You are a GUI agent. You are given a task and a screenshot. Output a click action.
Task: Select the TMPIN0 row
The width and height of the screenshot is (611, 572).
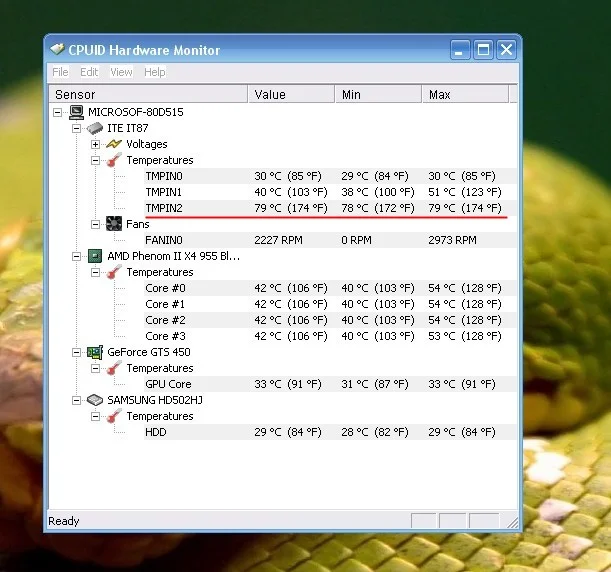click(330, 176)
